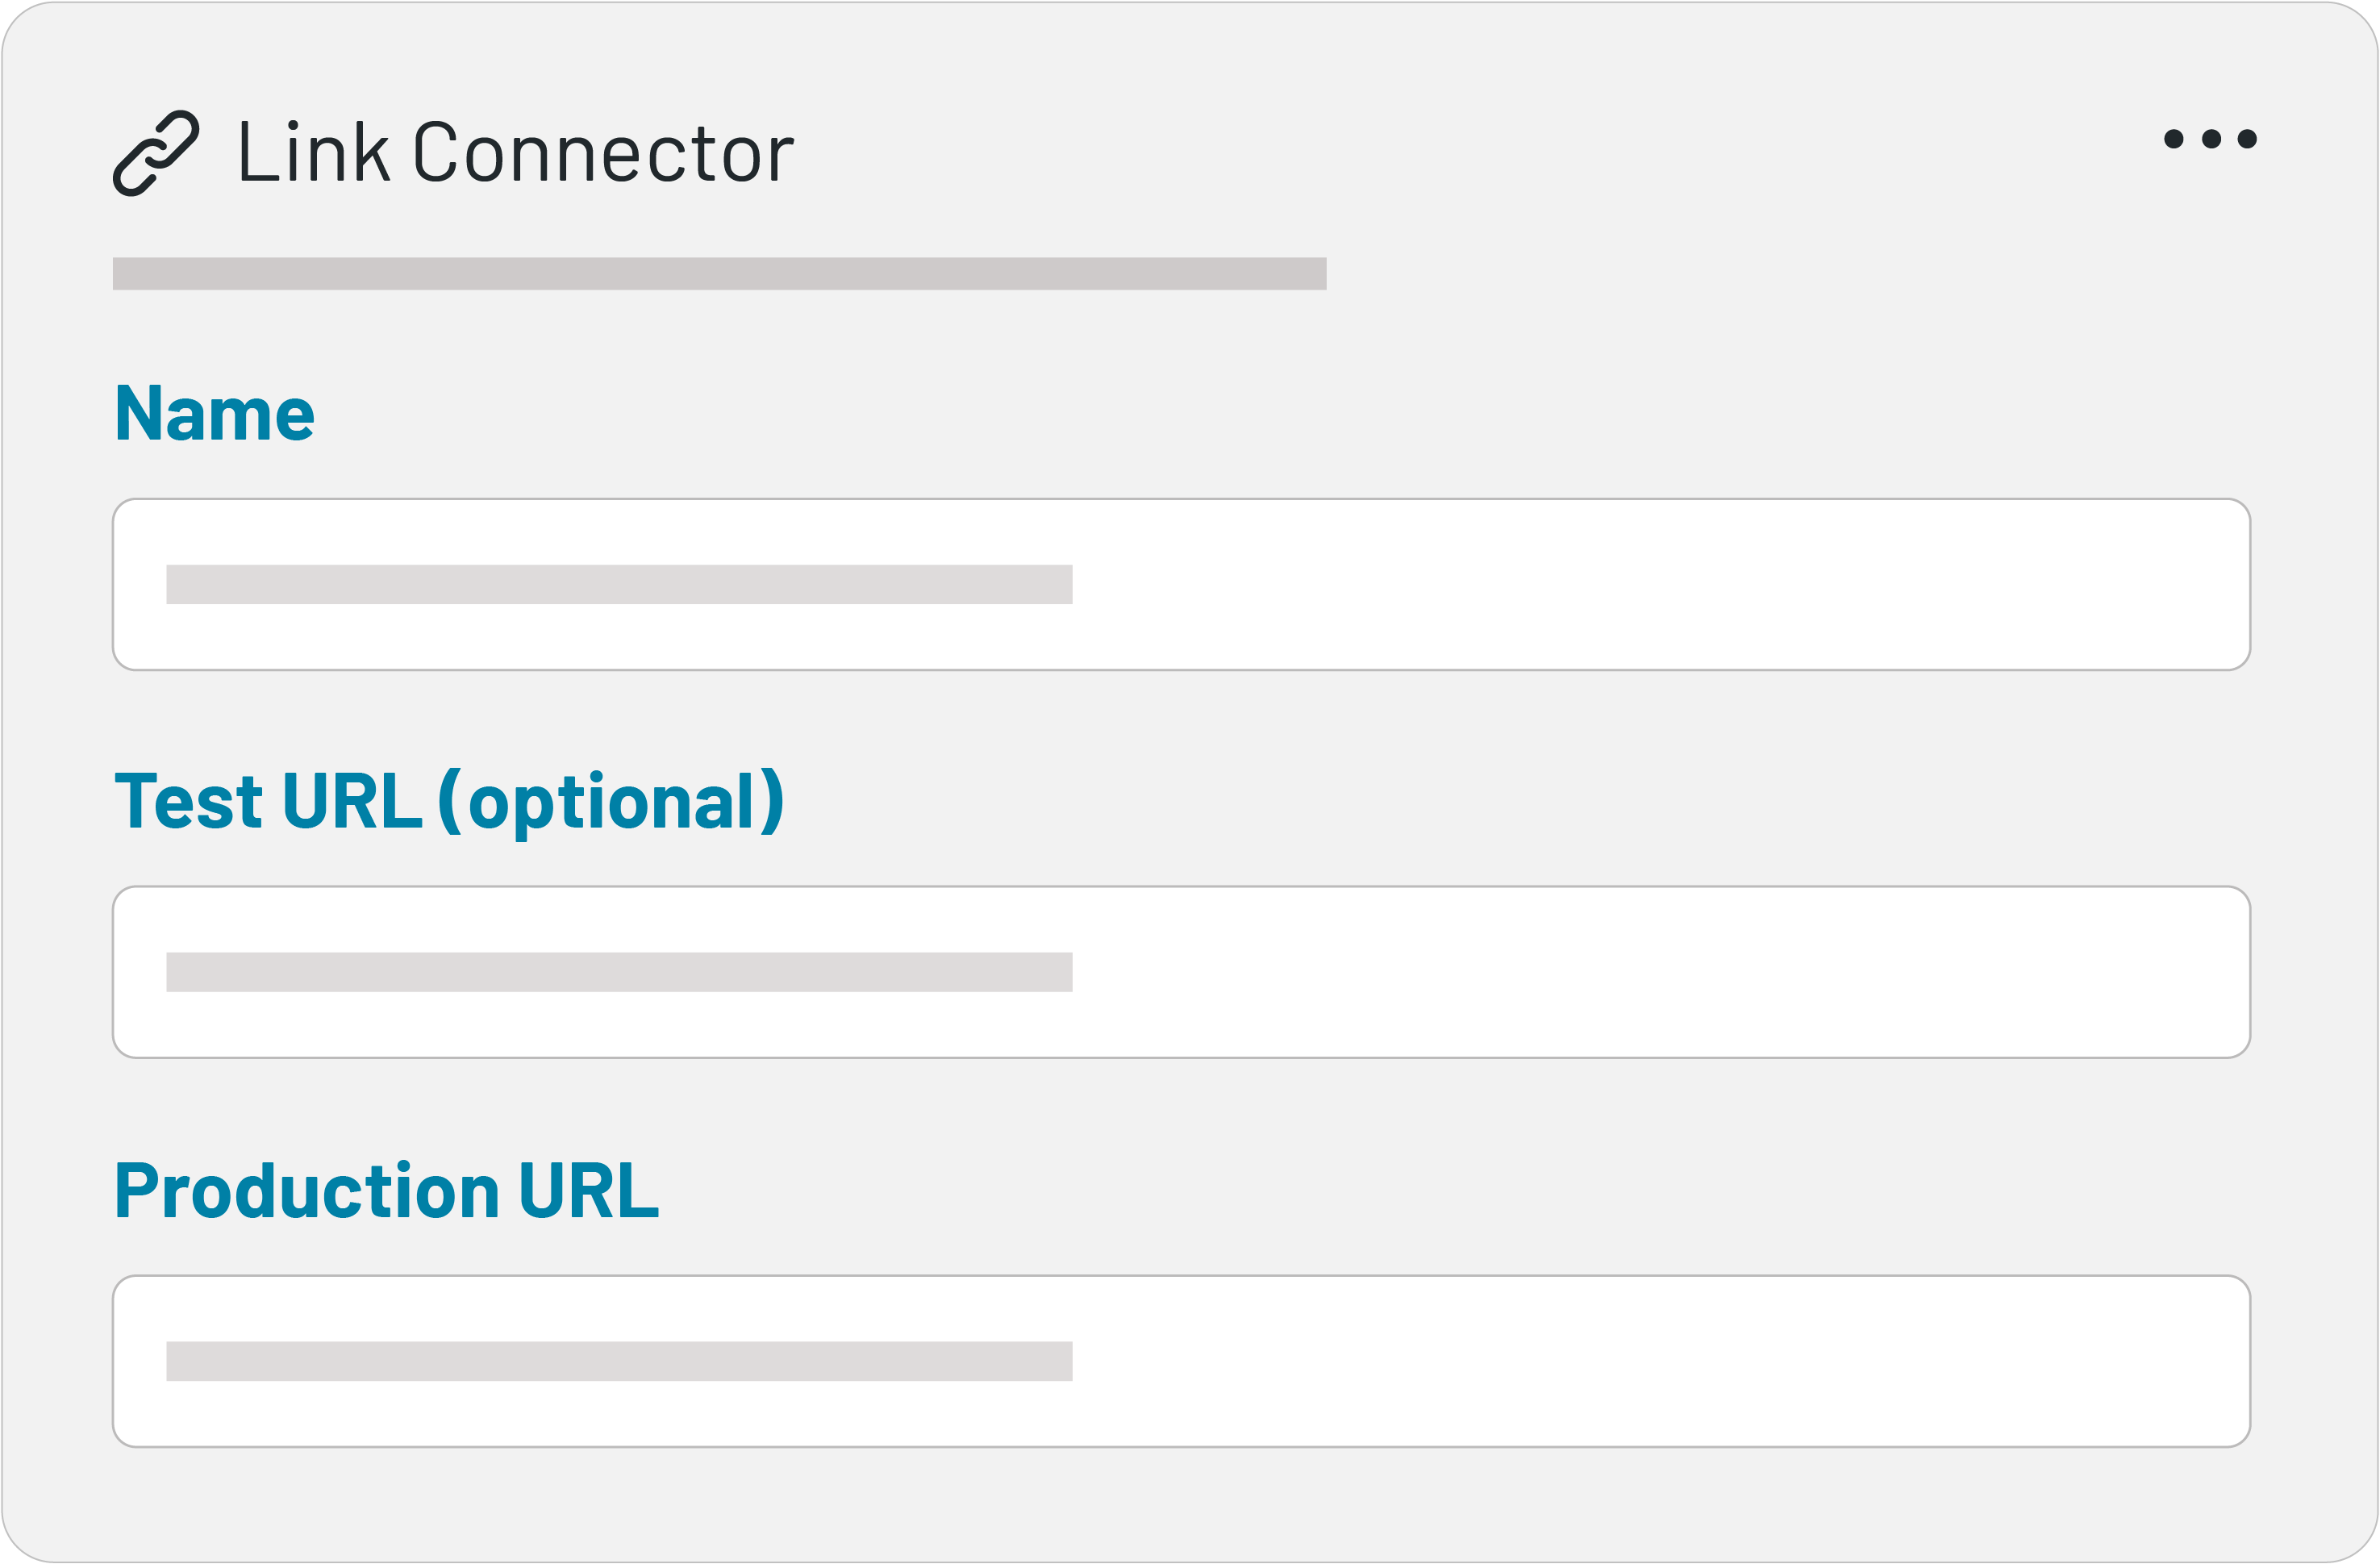This screenshot has width=2380, height=1564.
Task: Click the Production URL label
Action: click(x=387, y=1190)
